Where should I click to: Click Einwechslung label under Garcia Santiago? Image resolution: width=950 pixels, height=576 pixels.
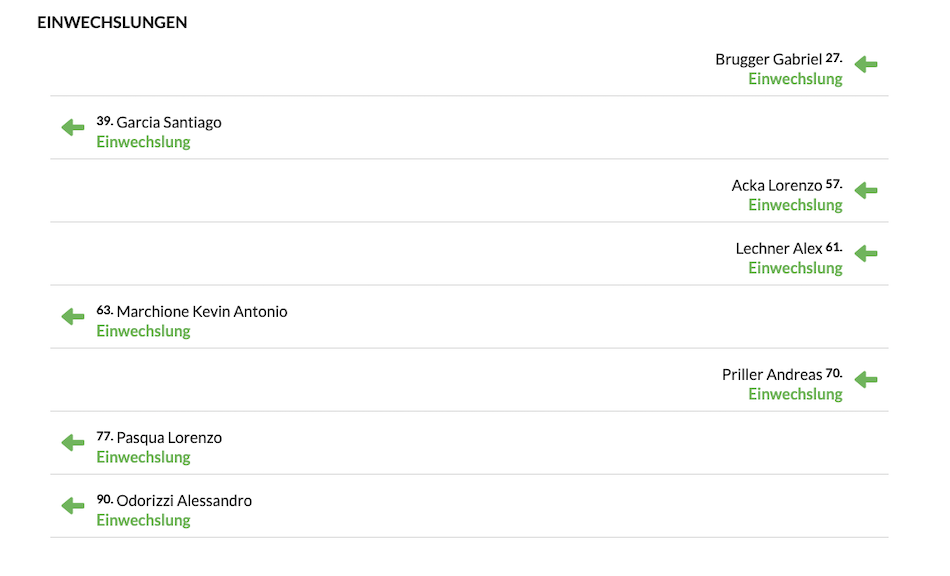pyautogui.click(x=144, y=142)
